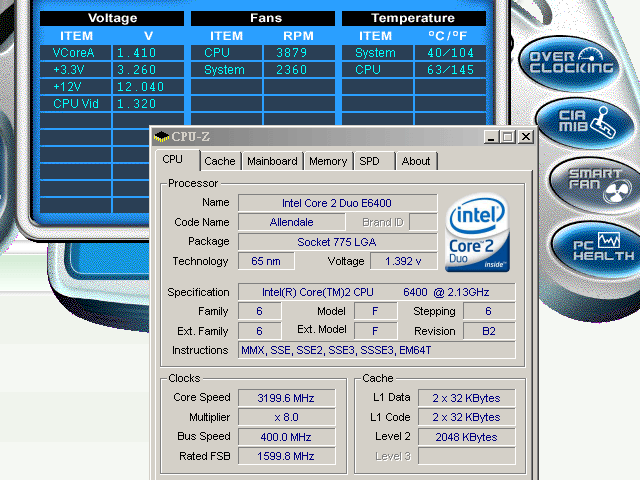Click the Revision value 'B2'
640x480 pixels.
click(489, 331)
